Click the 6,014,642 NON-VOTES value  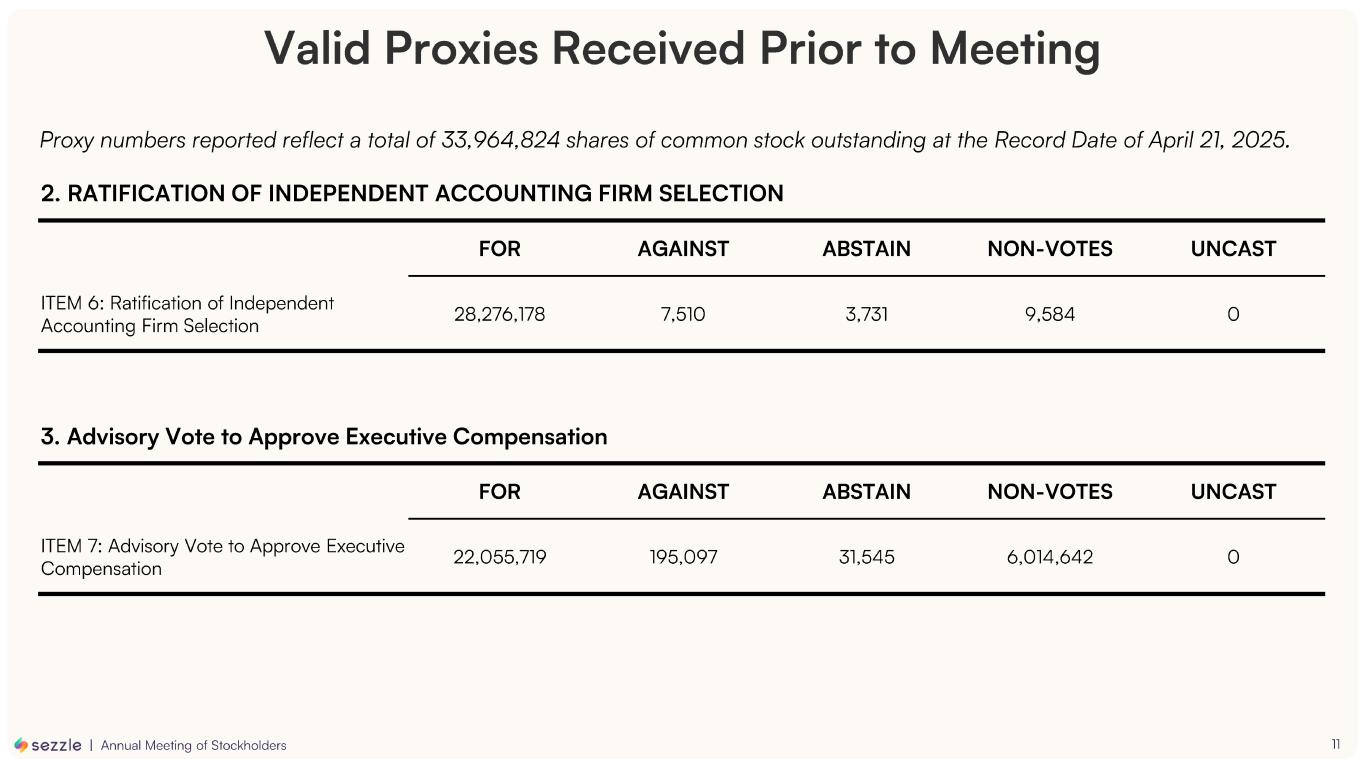1050,557
